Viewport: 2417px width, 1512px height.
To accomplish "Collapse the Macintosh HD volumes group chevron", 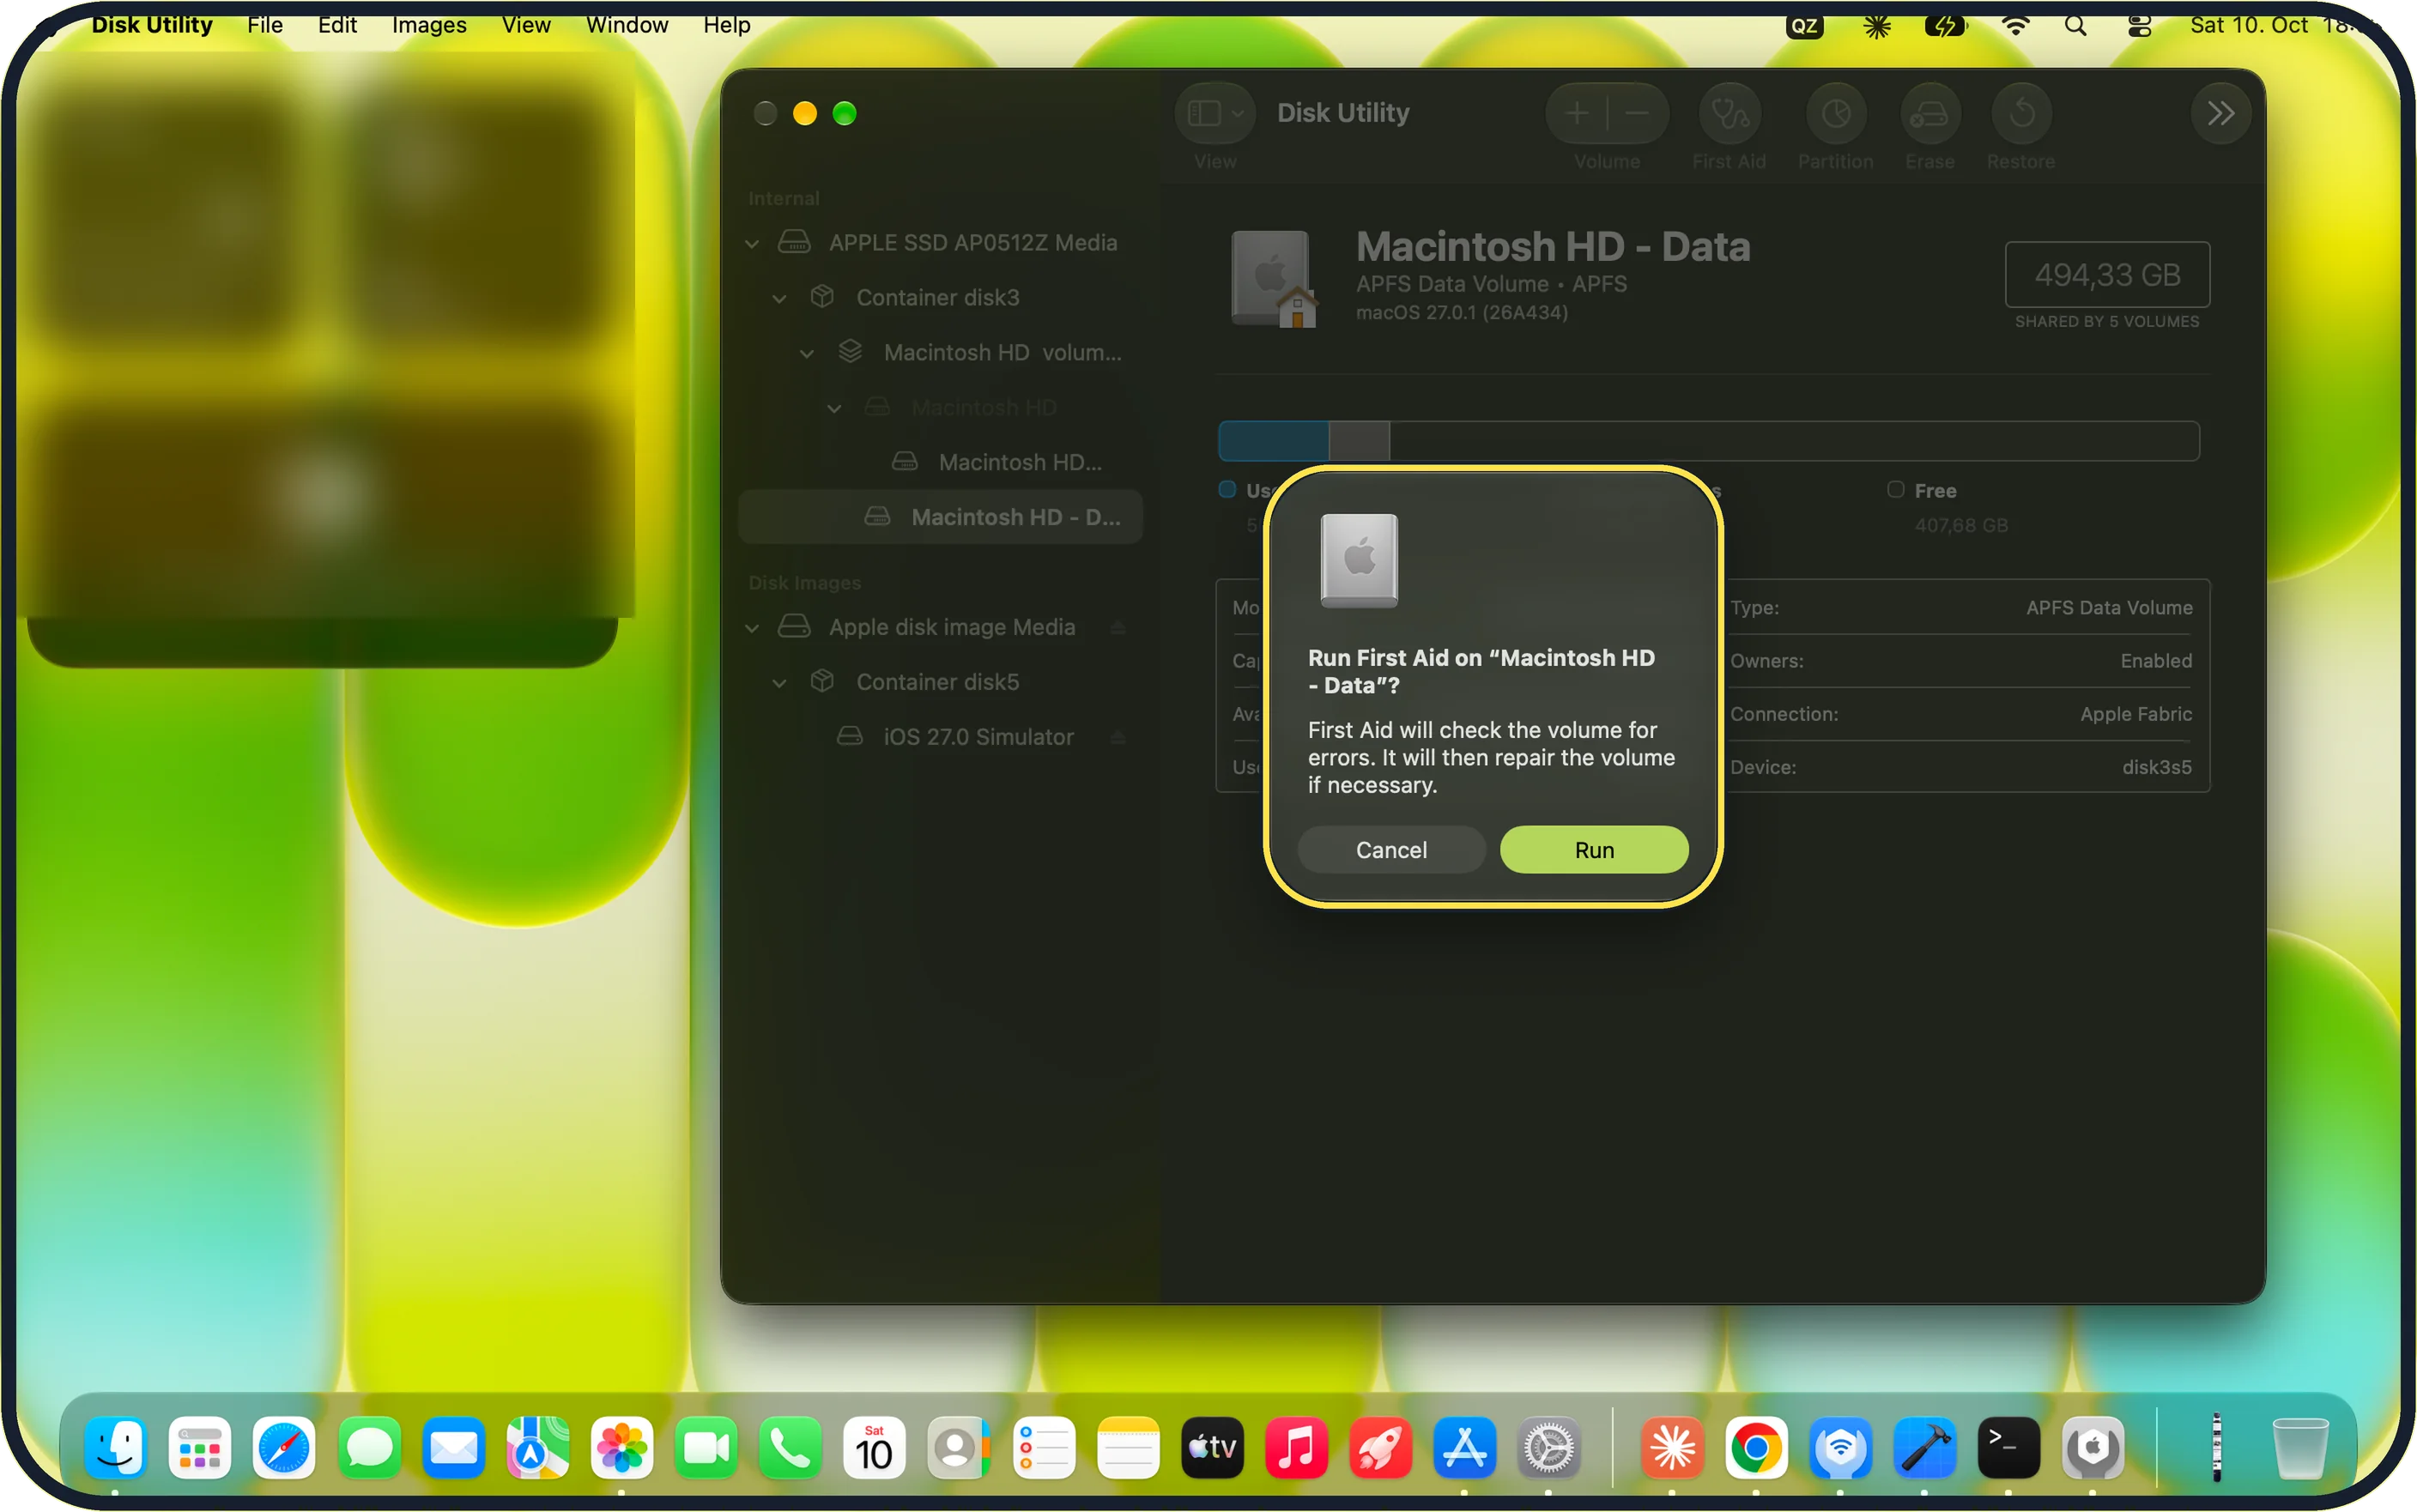I will click(x=807, y=353).
